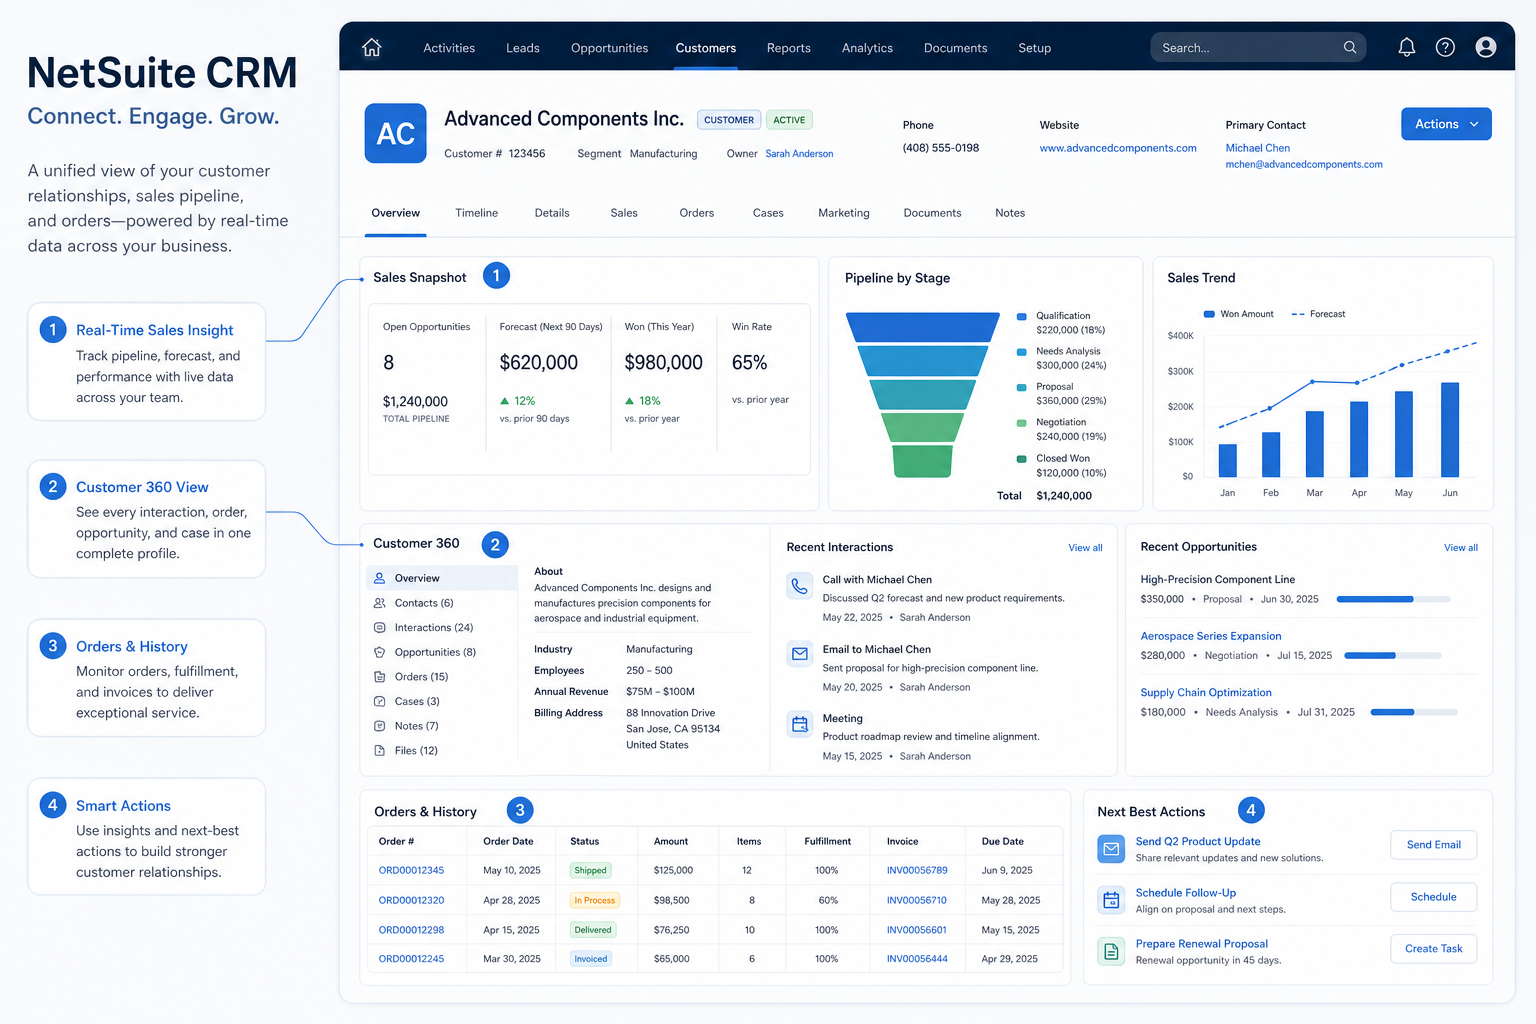1536x1024 pixels.
Task: Open primary contact Michael Chen link
Action: [x=1258, y=148]
